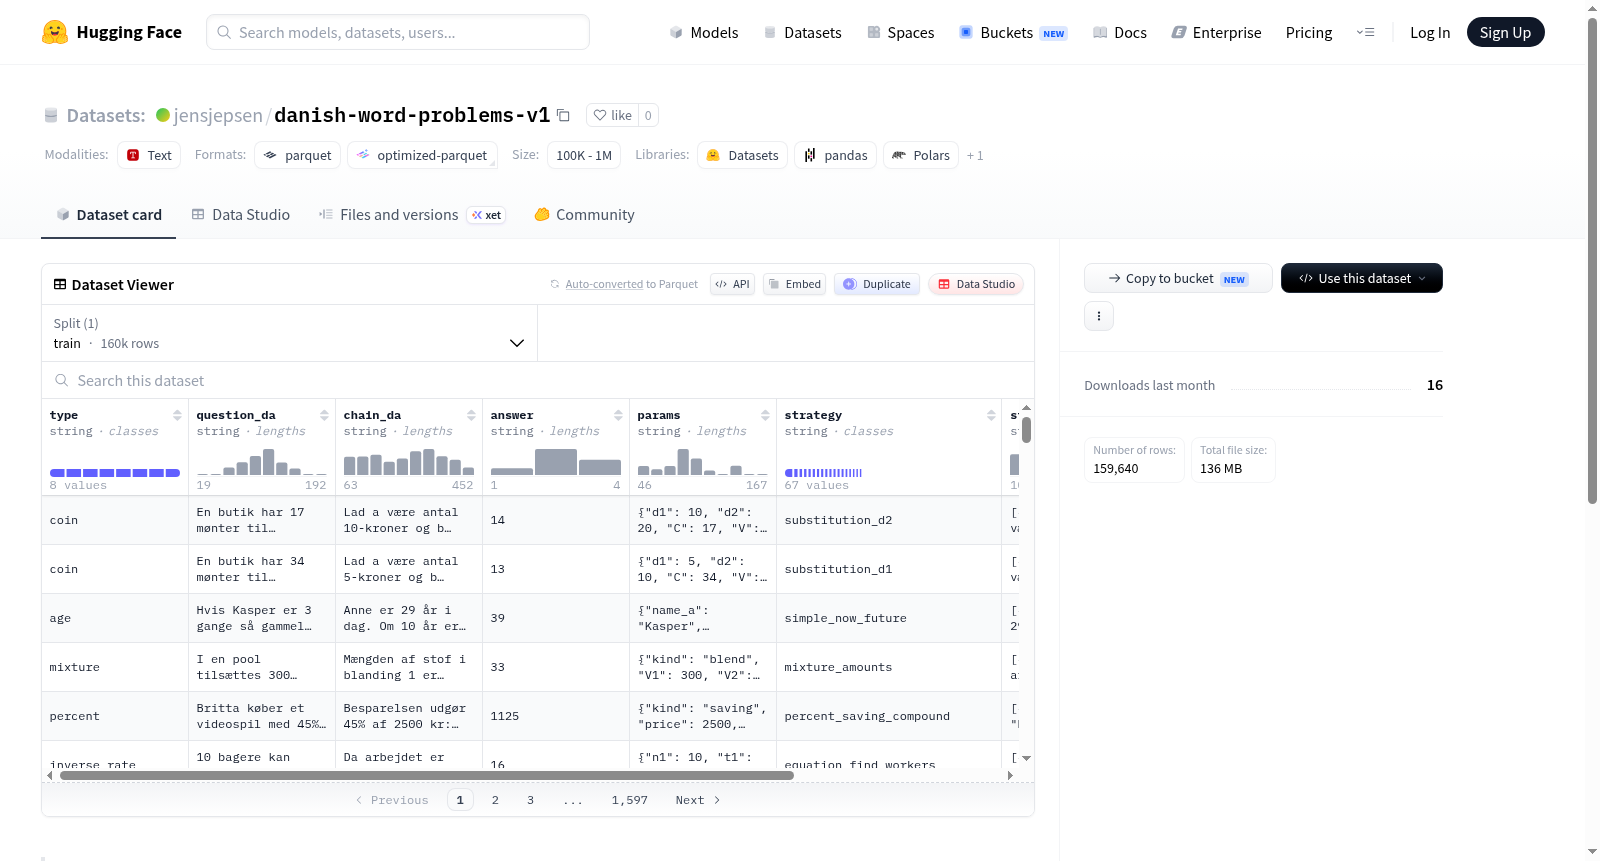This screenshot has width=1600, height=861.
Task: Click the like count 0
Action: (648, 115)
